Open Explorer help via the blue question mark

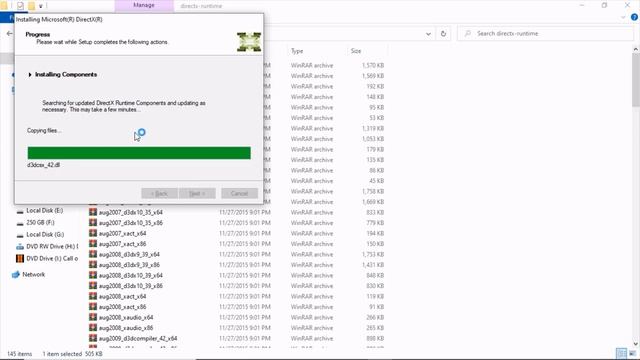634,17
